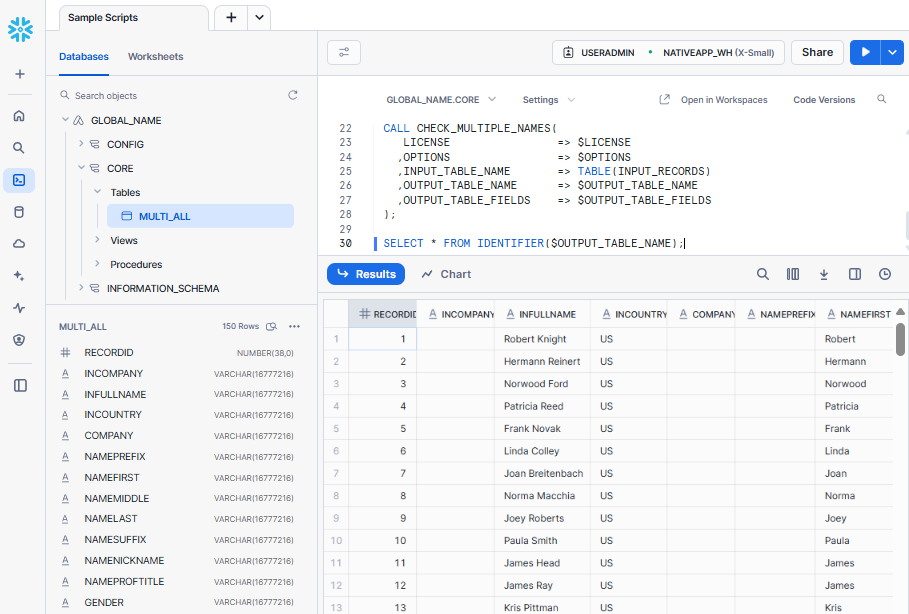Image resolution: width=909 pixels, height=614 pixels.
Task: Select the Sample Scripts tab
Action: [x=133, y=18]
